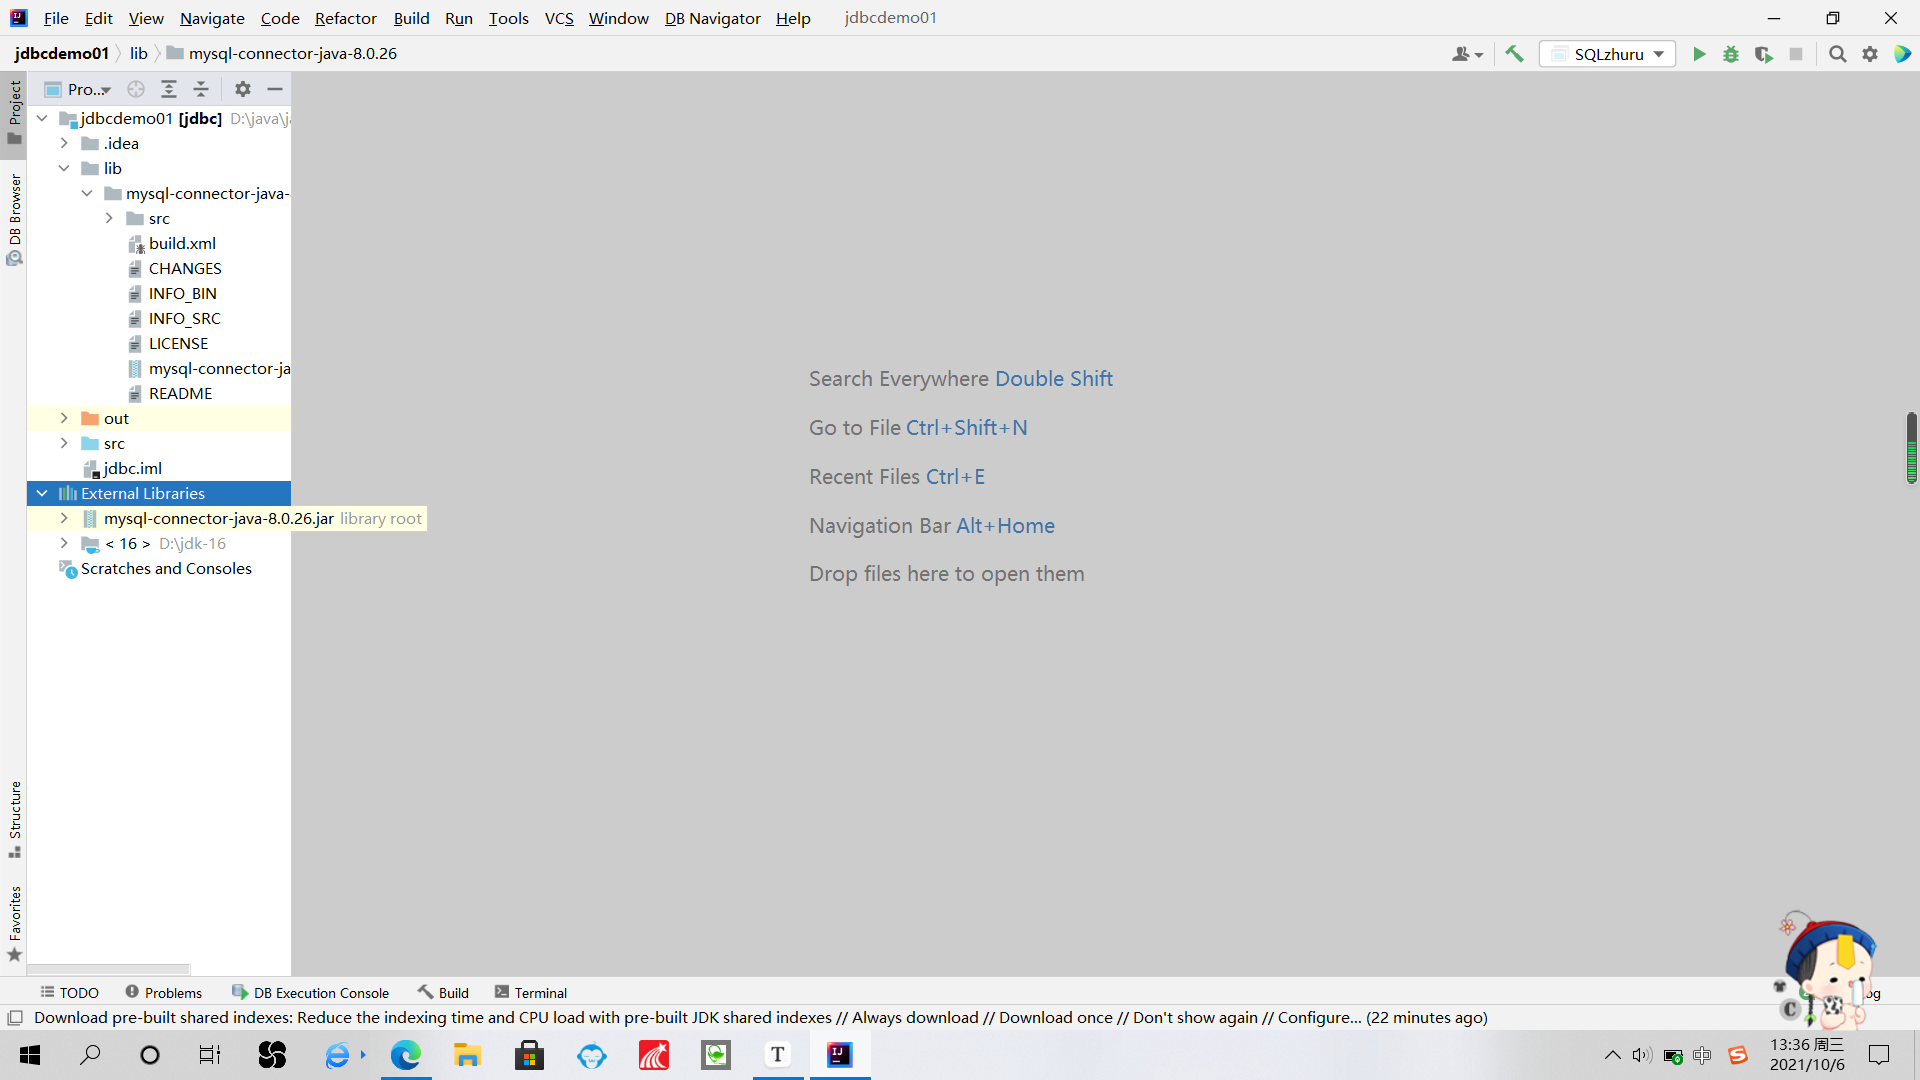Open Search Everywhere via magnifier icon
Screen dimensions: 1920x1080
click(1837, 54)
